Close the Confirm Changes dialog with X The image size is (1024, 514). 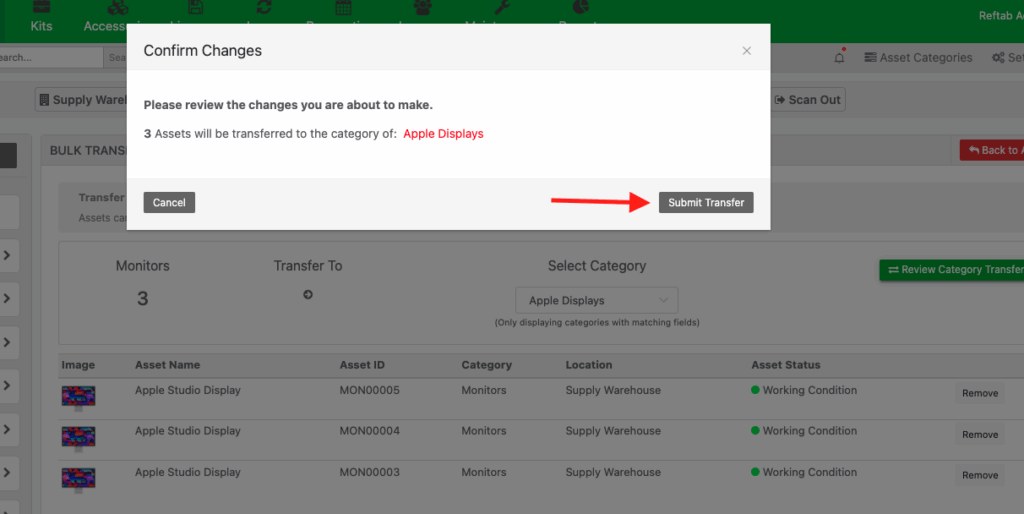click(x=746, y=51)
